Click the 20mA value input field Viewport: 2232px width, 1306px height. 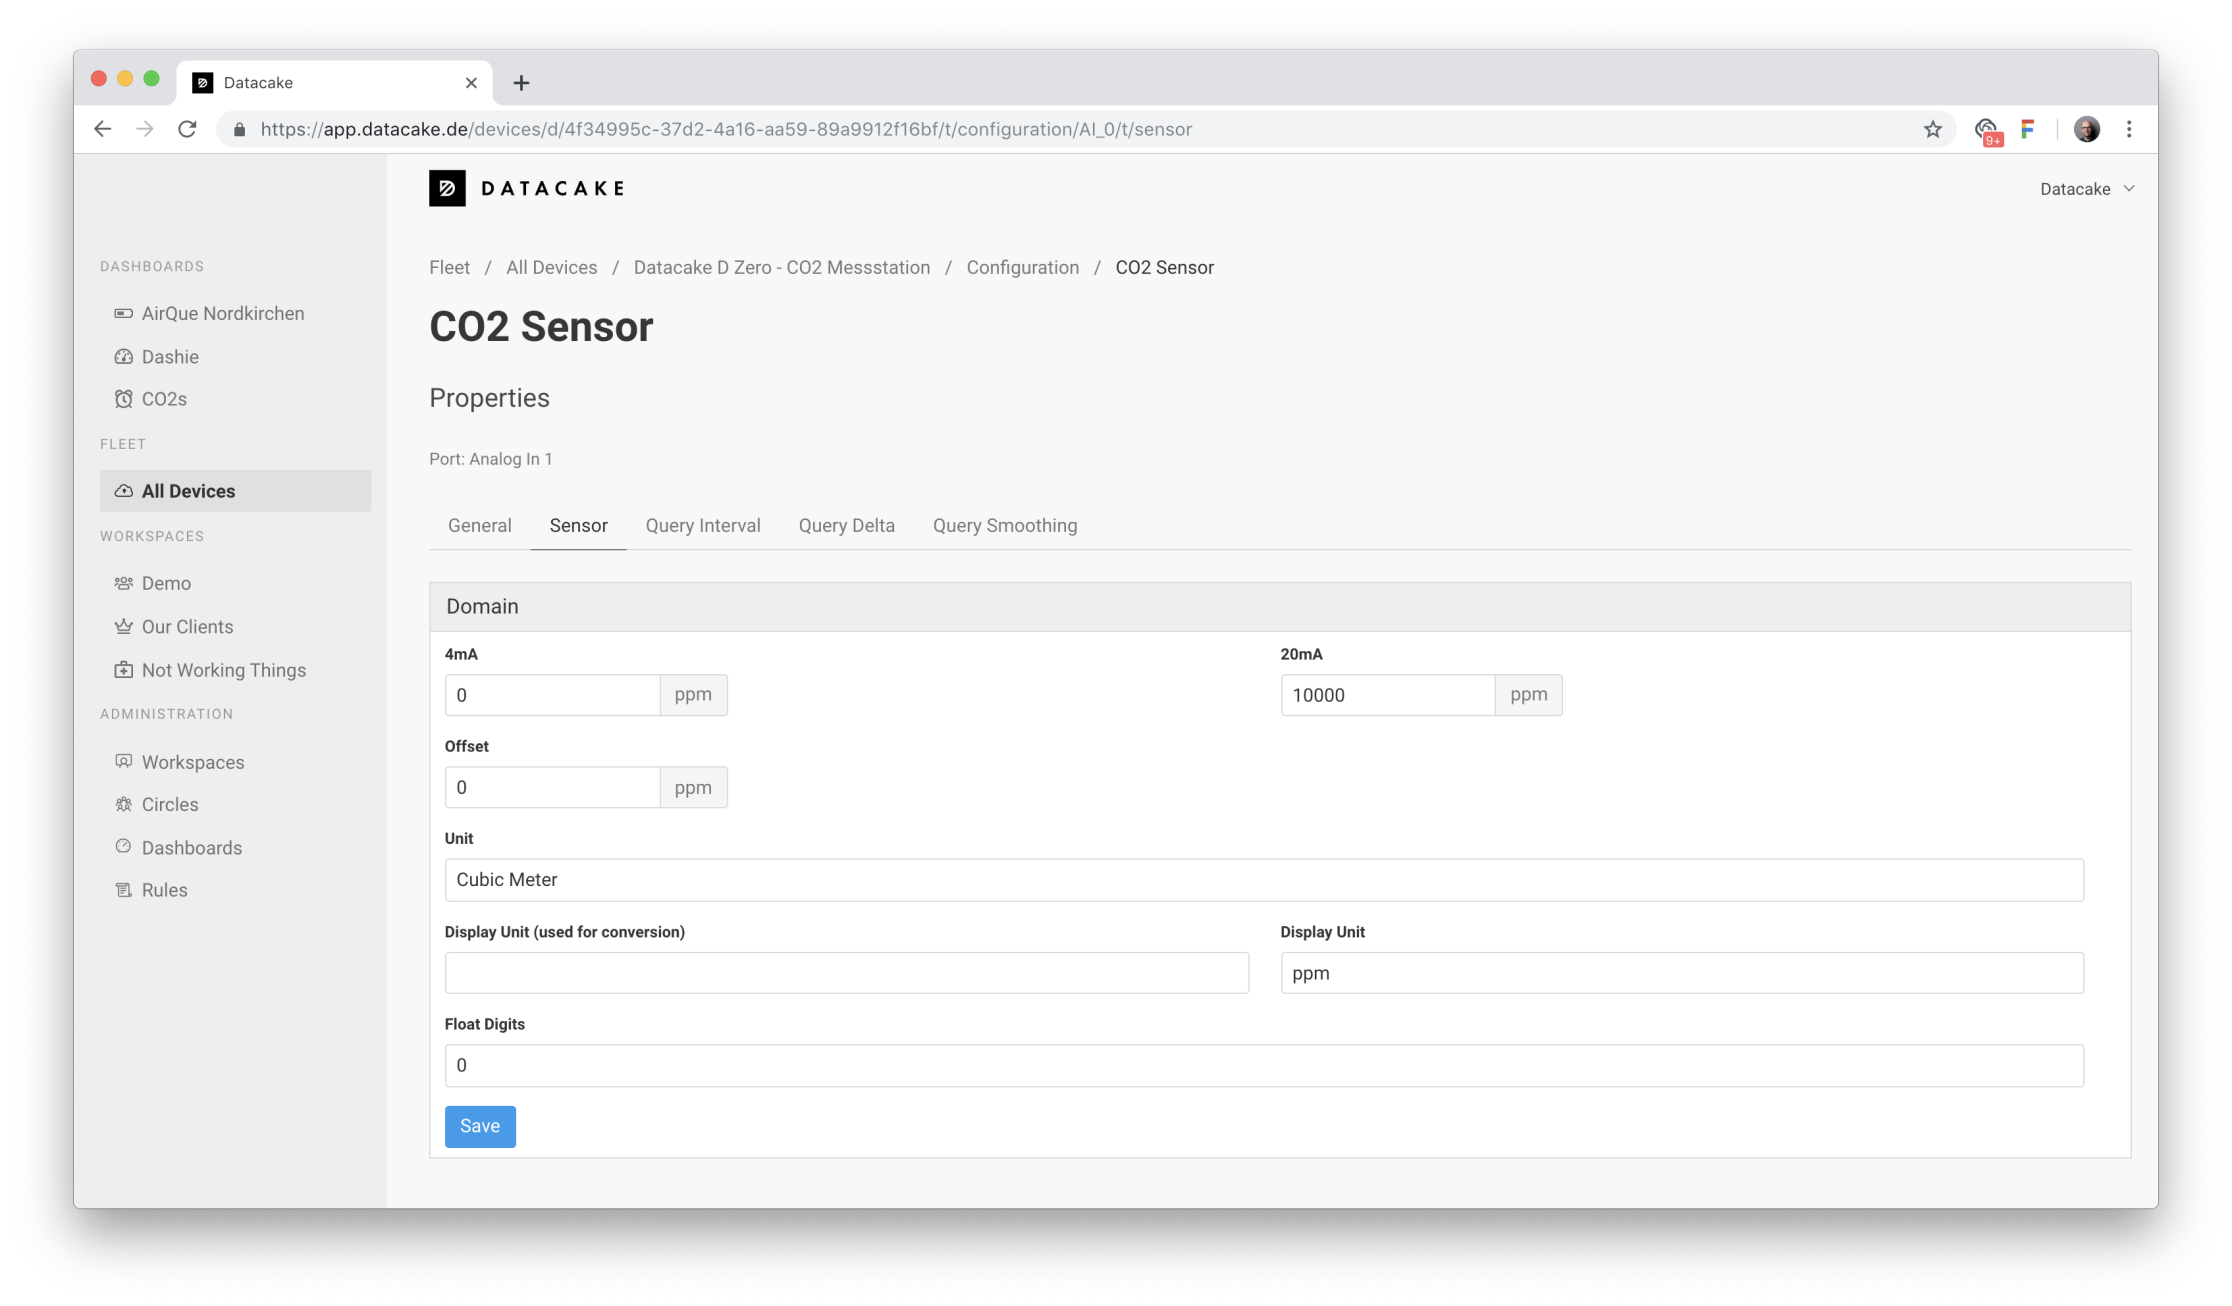pyautogui.click(x=1386, y=695)
